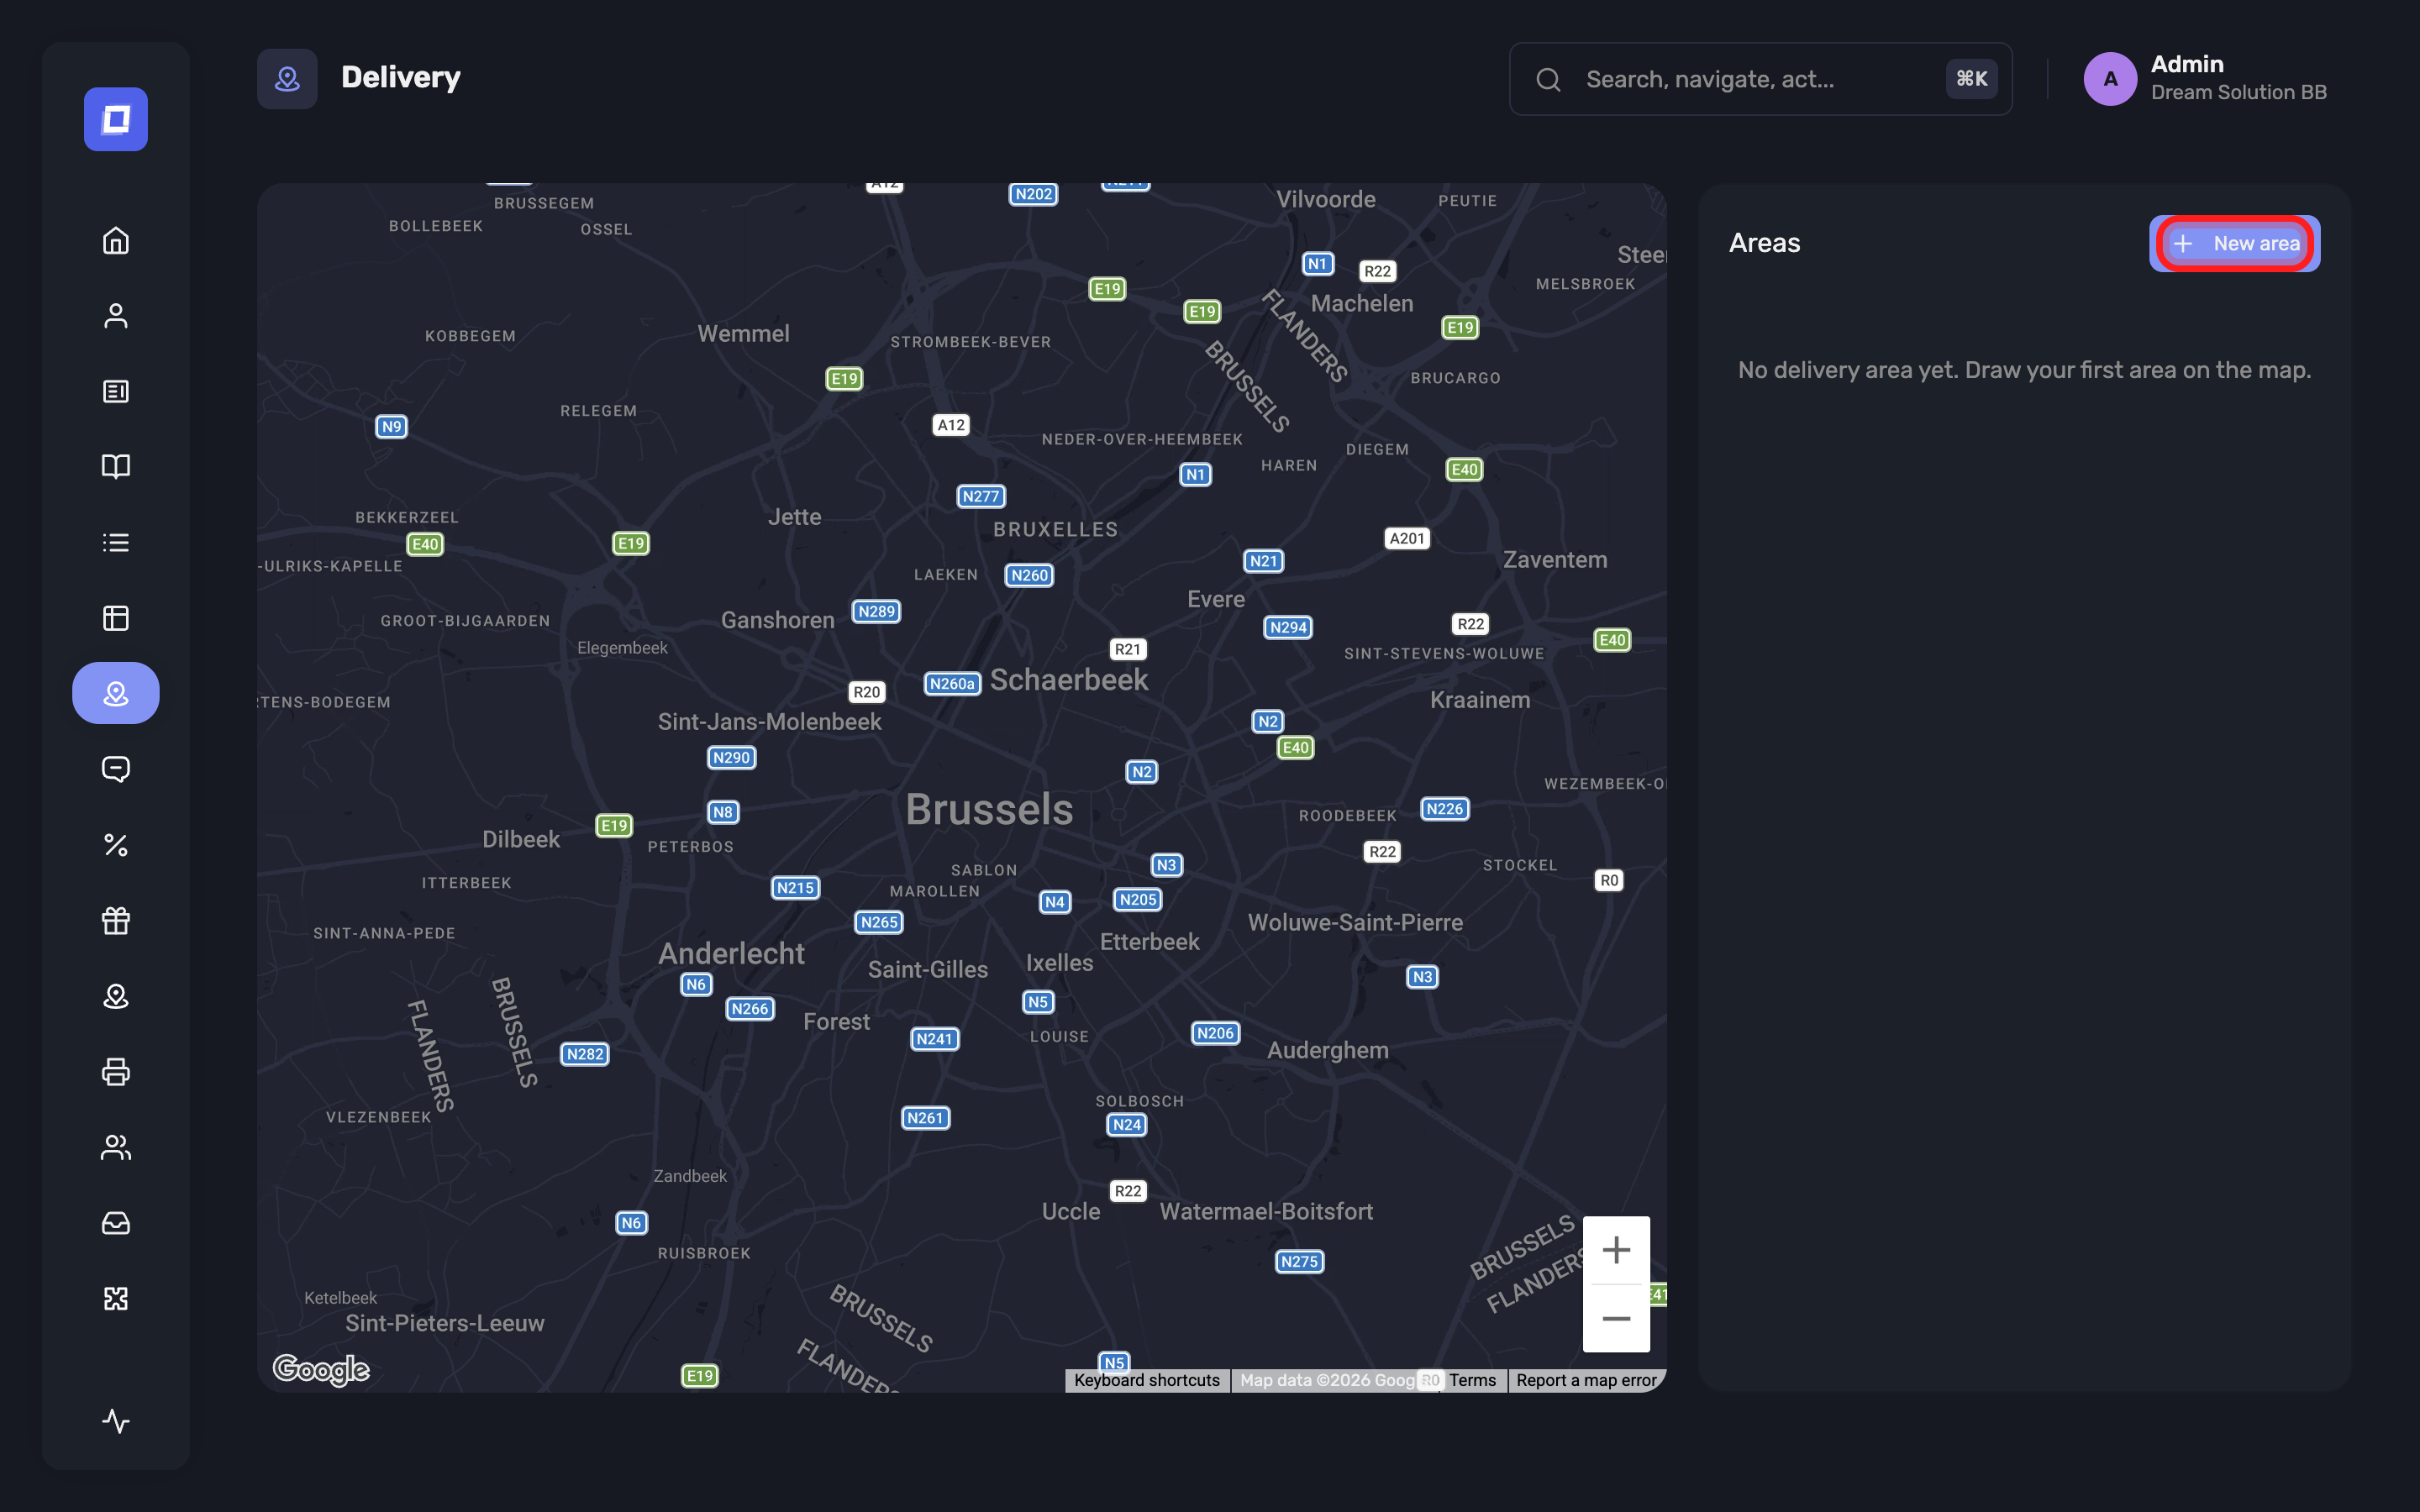2420x1512 pixels.
Task: Open the list icon in sidebar
Action: (x=116, y=542)
